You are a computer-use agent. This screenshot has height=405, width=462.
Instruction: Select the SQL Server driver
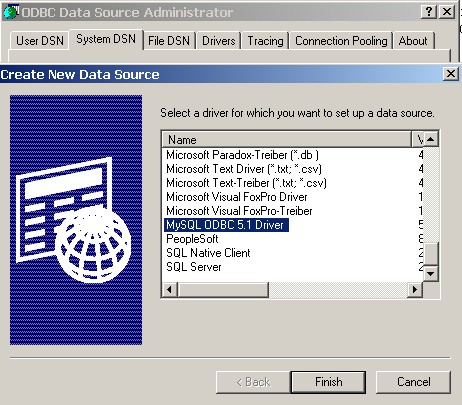click(194, 267)
